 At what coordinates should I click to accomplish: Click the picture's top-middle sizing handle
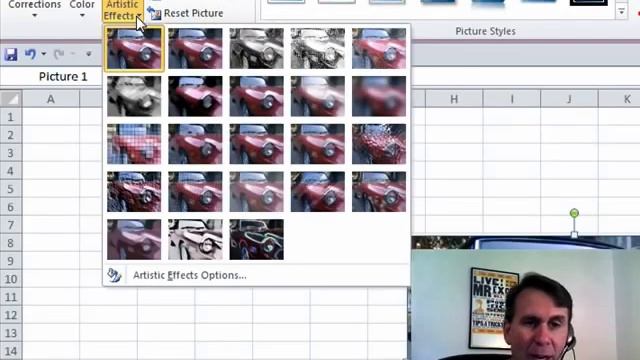[574, 234]
